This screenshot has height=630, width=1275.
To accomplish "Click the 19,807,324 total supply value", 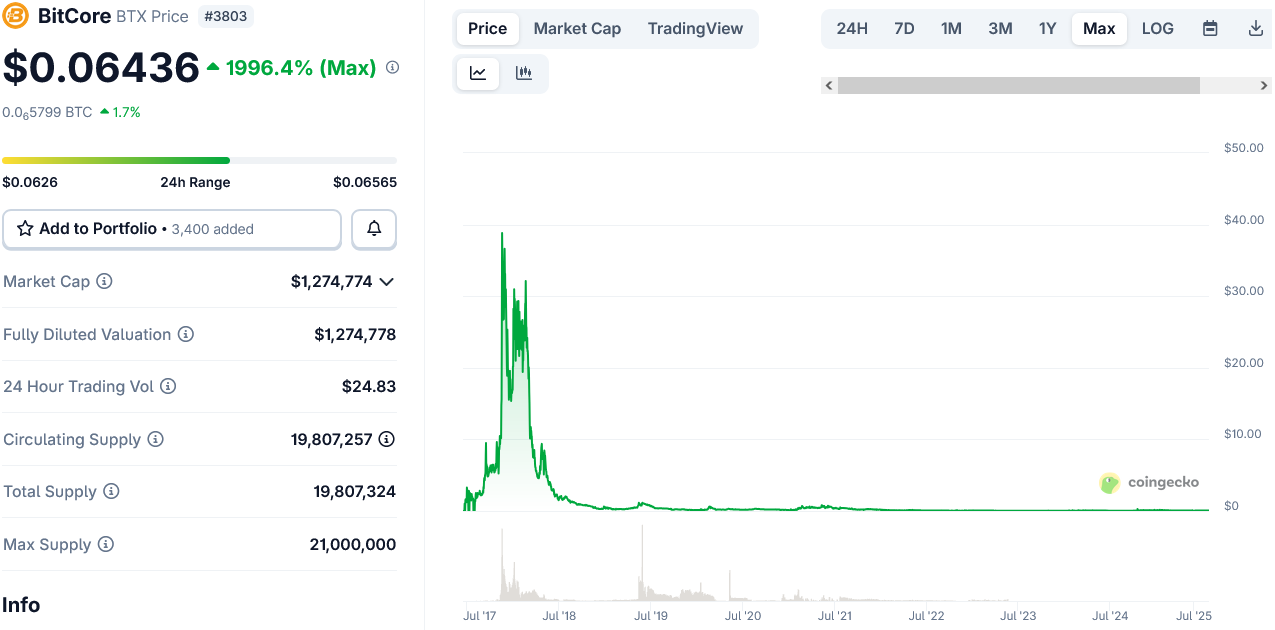I will pyautogui.click(x=355, y=492).
